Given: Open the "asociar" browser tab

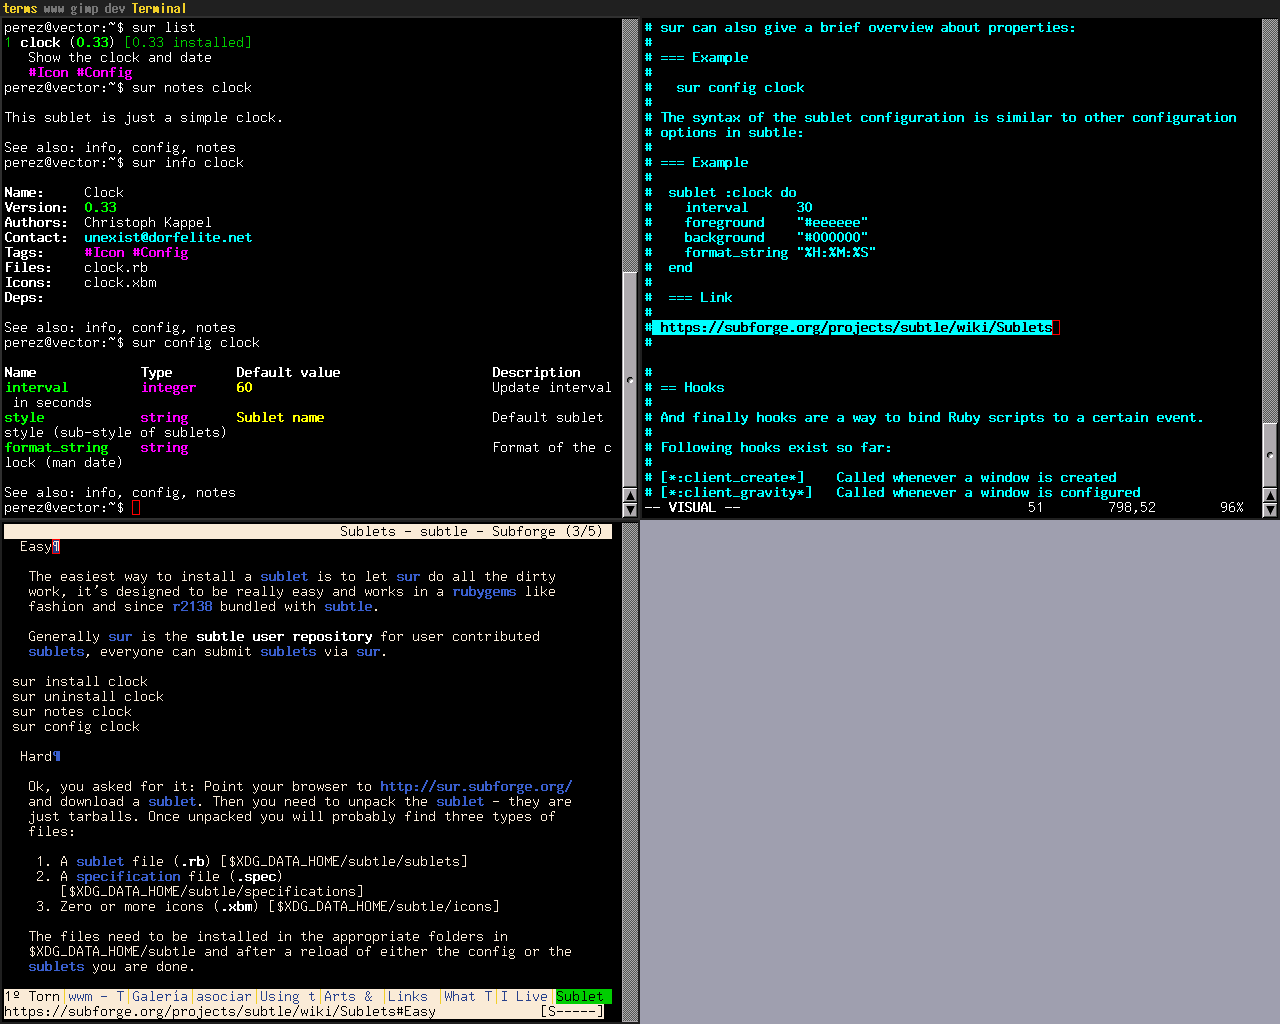Looking at the screenshot, I should pyautogui.click(x=224, y=997).
